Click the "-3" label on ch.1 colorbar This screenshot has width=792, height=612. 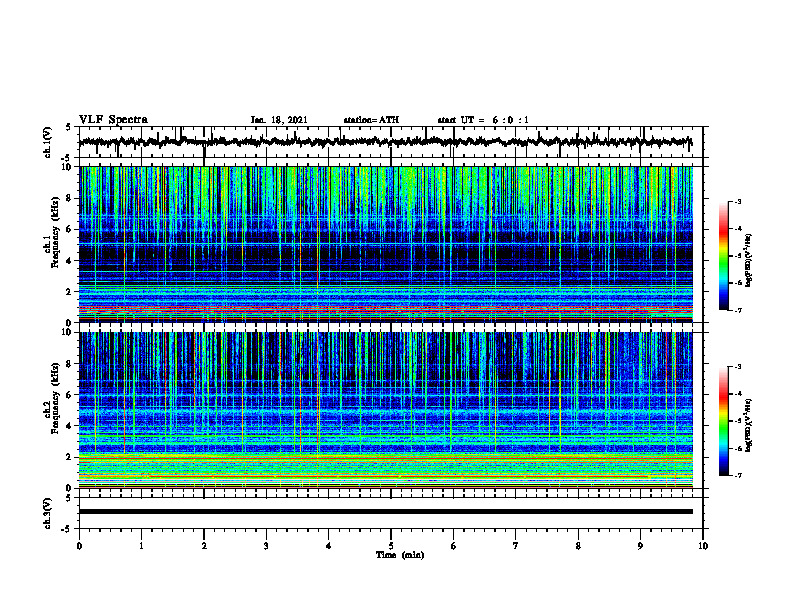point(737,201)
